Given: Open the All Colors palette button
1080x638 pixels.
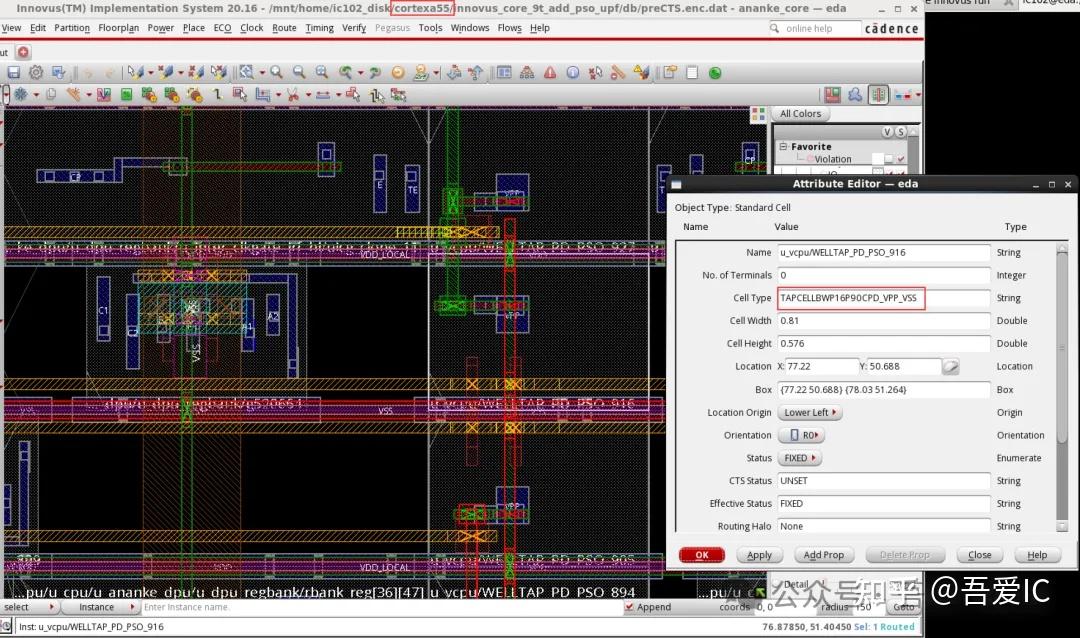Looking at the screenshot, I should click(799, 114).
